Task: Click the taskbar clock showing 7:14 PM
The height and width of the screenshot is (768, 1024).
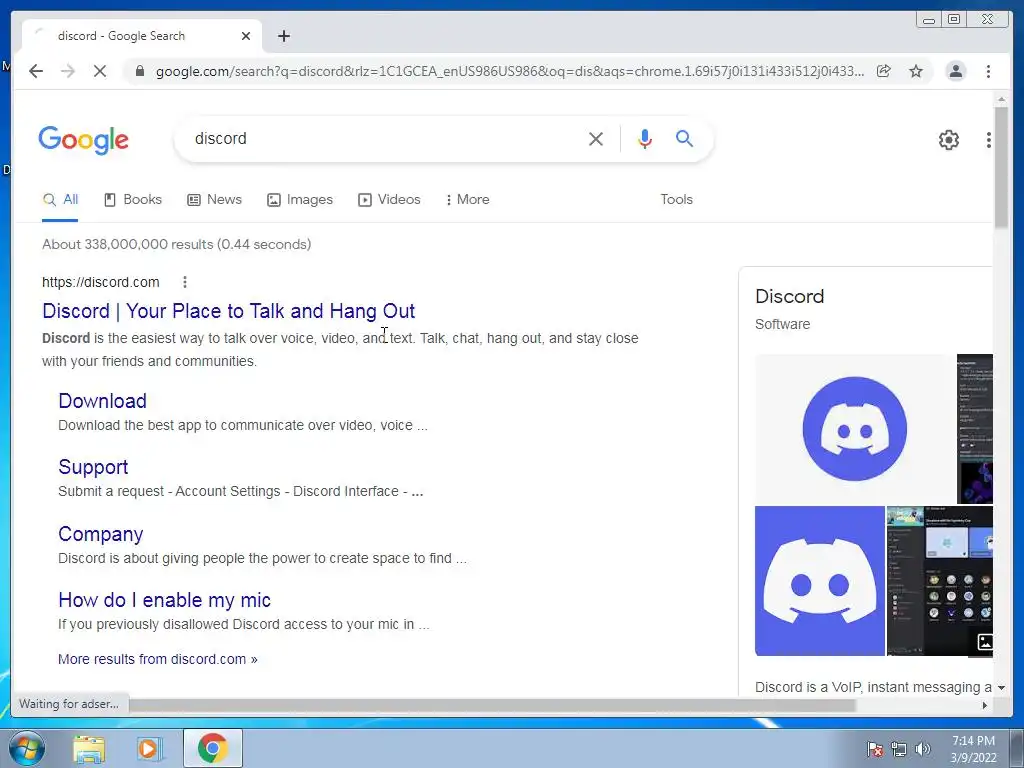Action: pos(973,749)
